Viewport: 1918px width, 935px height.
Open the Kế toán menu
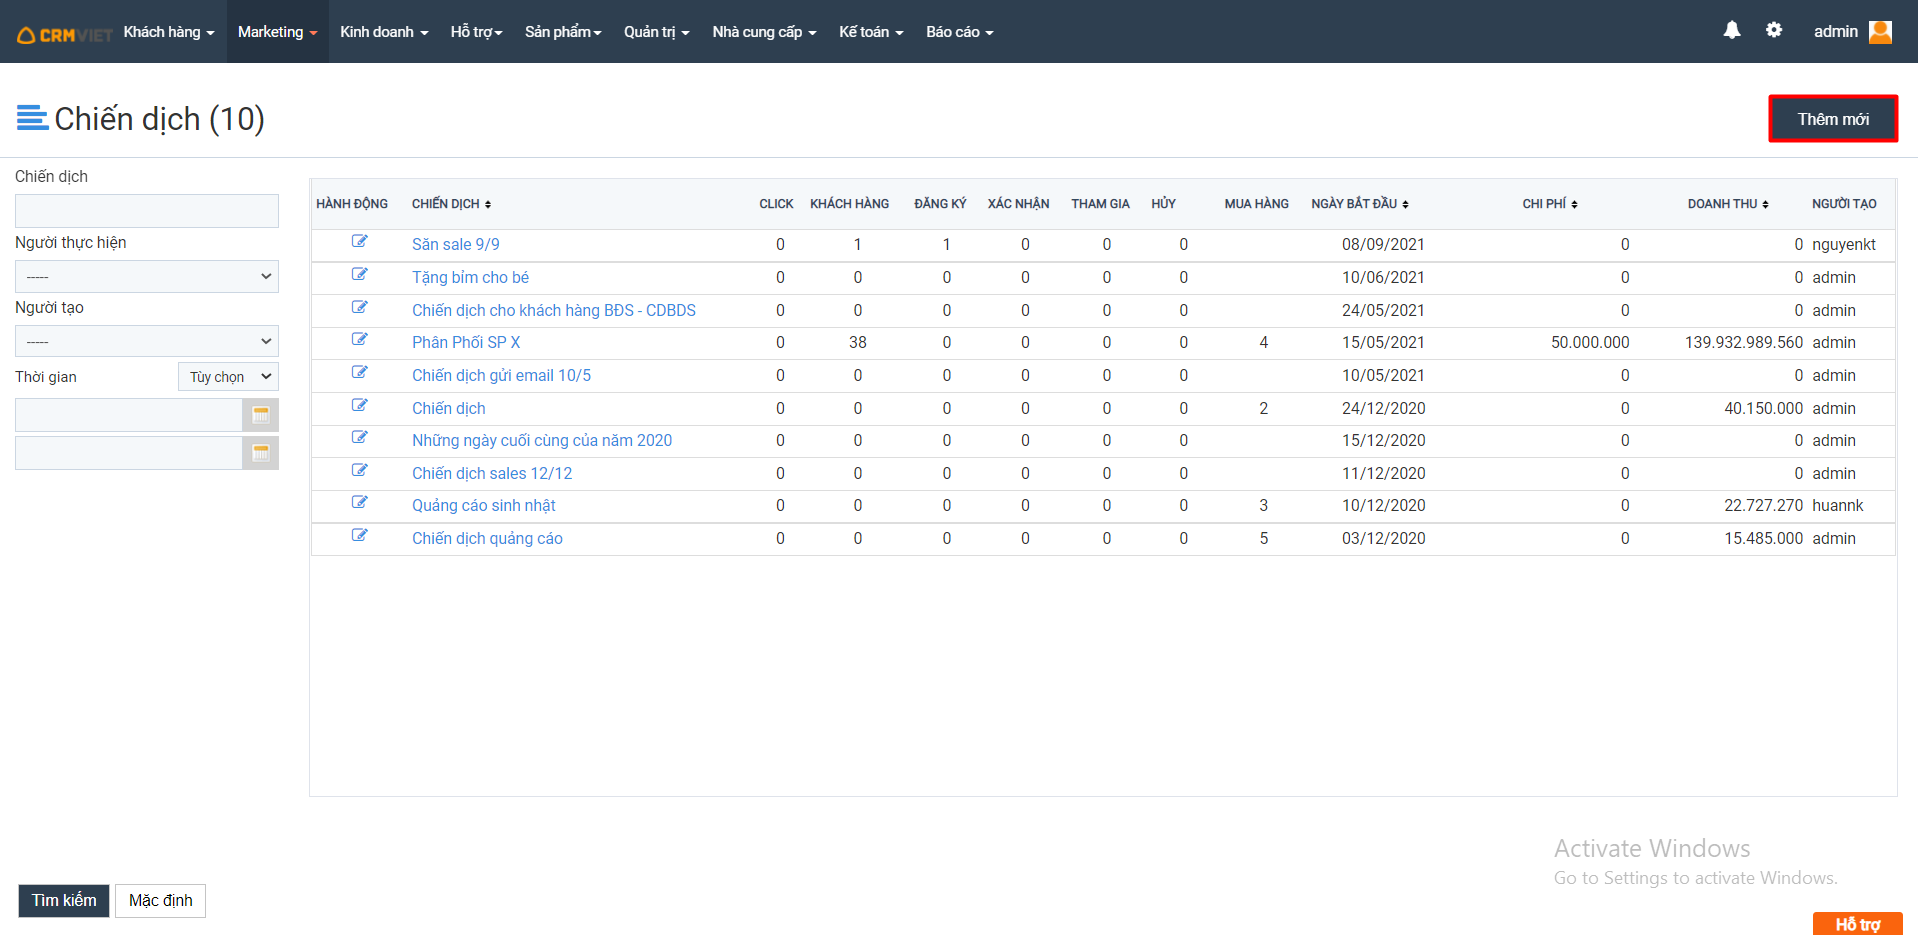pos(871,32)
